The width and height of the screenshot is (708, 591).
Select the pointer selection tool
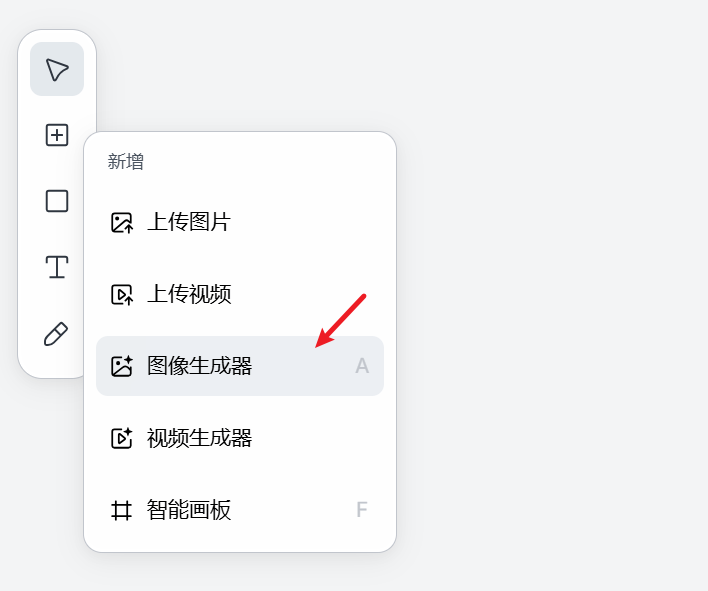coord(57,70)
